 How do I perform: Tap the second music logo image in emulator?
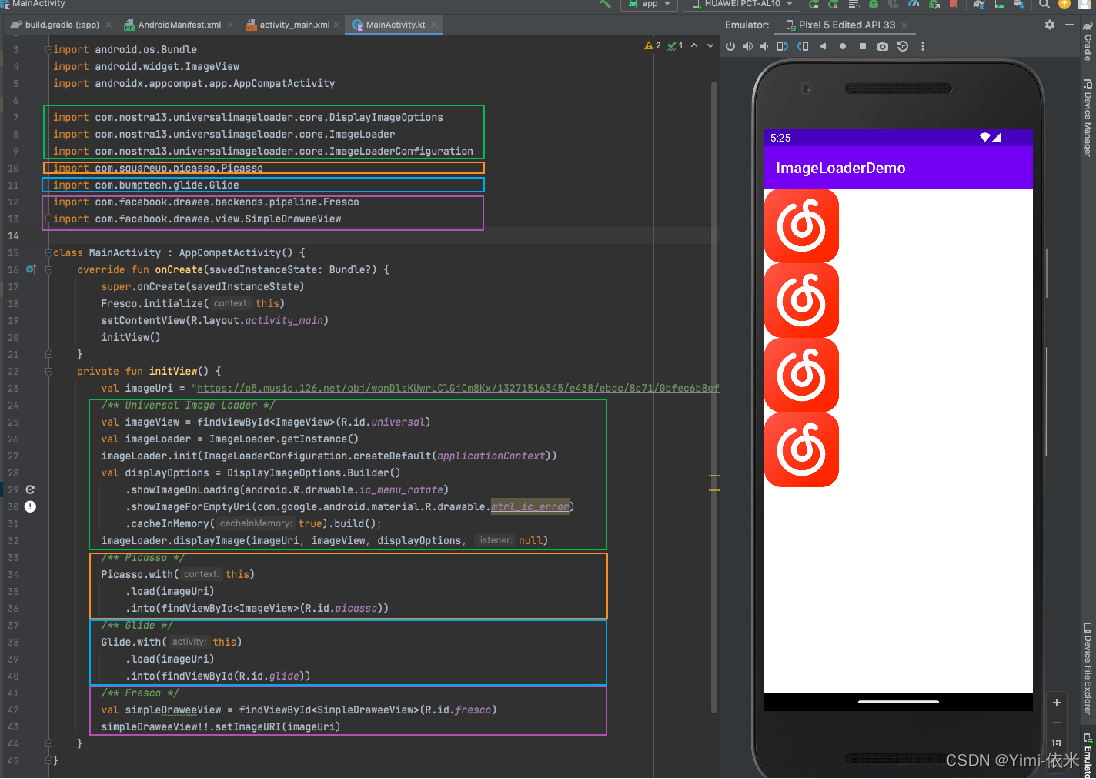(x=801, y=300)
